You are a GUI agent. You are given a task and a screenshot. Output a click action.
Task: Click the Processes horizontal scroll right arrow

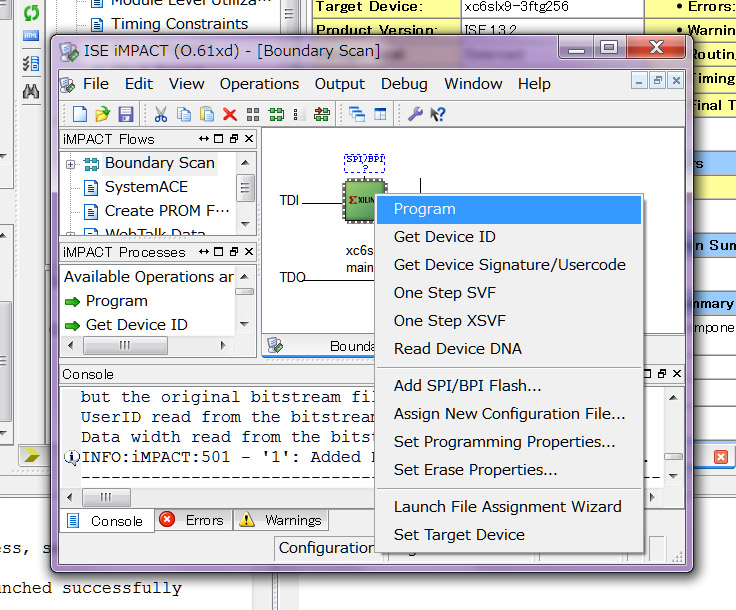pyautogui.click(x=223, y=345)
